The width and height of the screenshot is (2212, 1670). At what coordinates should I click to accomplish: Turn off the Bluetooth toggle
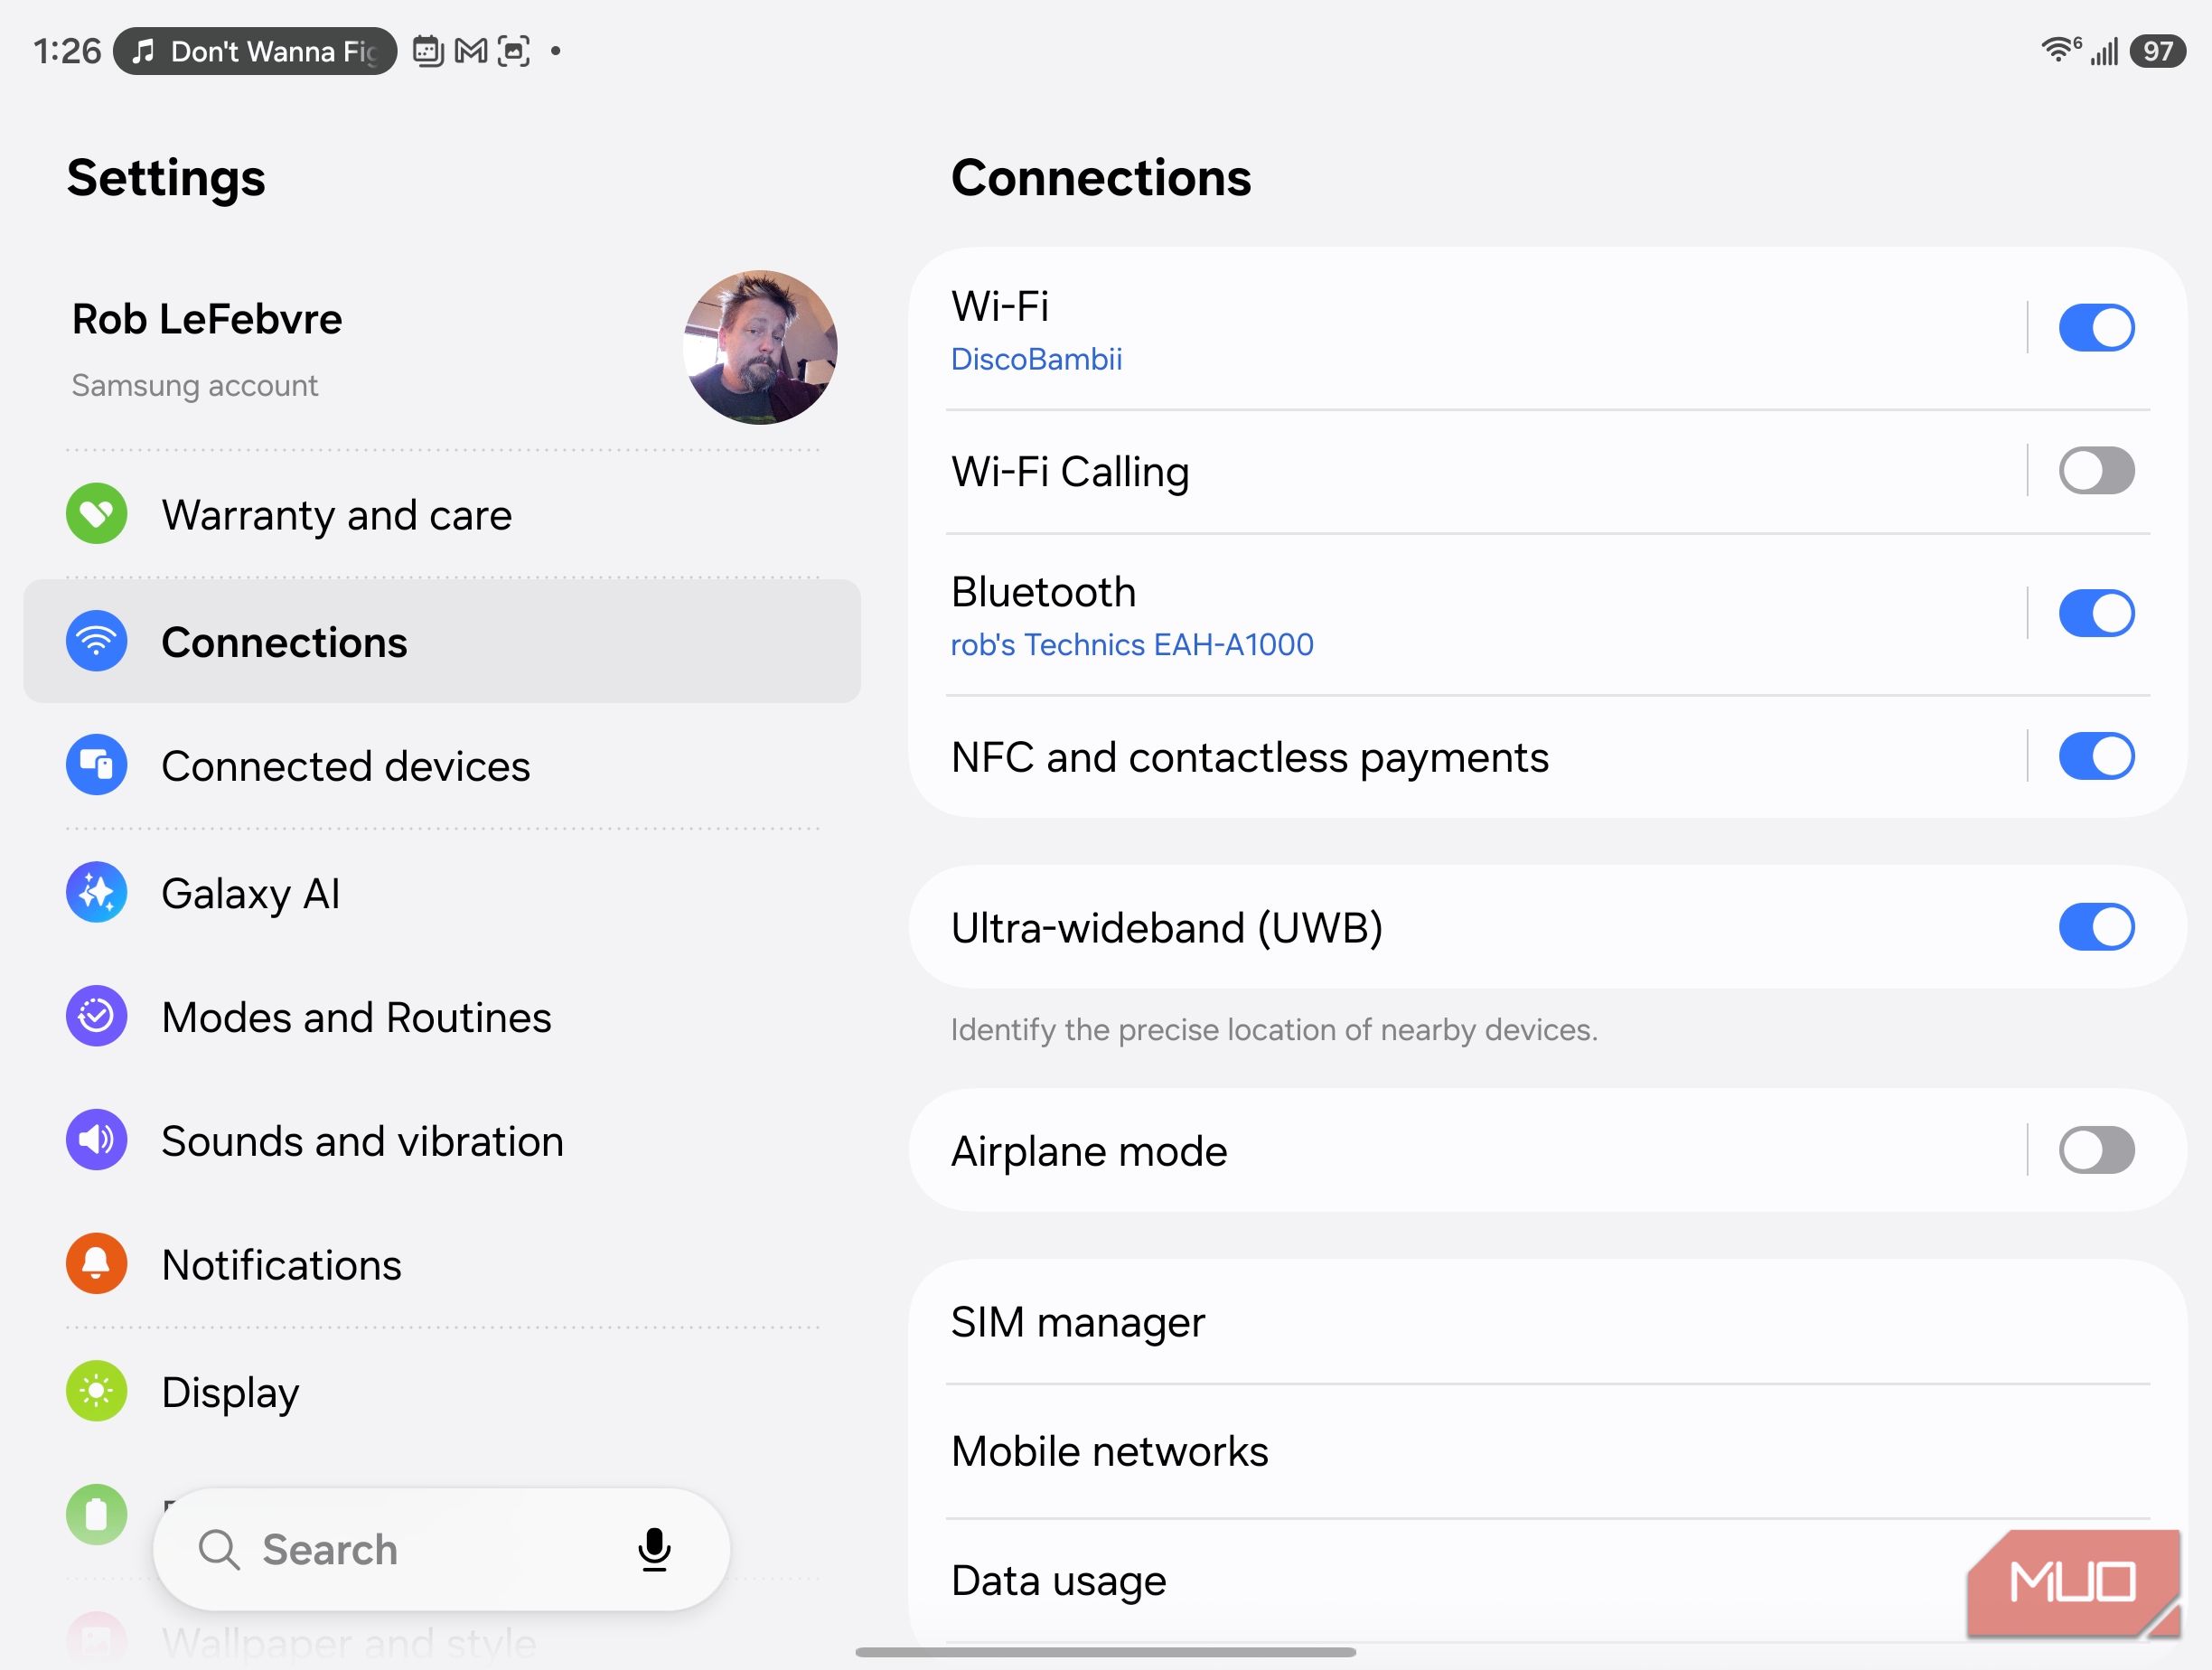[x=2096, y=613]
